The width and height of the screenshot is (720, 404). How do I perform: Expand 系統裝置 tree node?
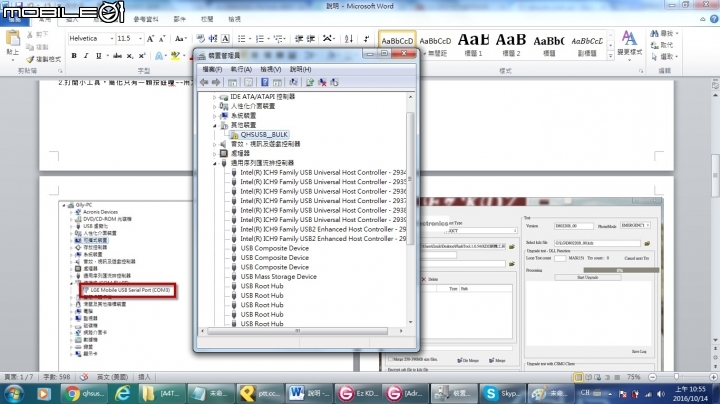(x=214, y=116)
